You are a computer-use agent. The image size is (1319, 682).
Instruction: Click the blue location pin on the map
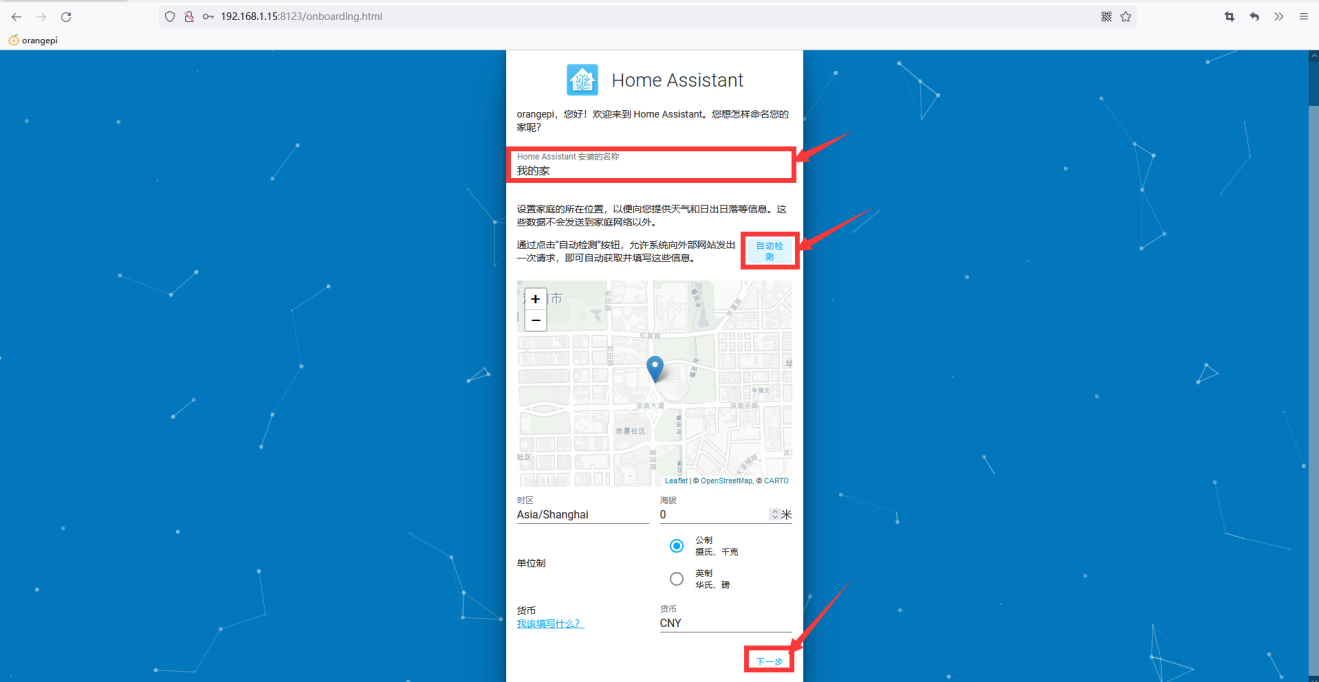tap(655, 368)
